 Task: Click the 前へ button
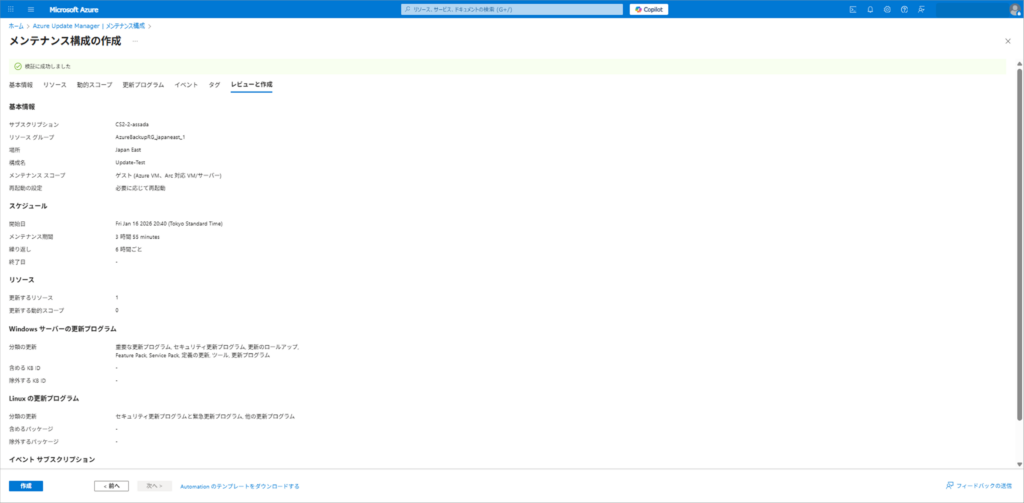(x=111, y=486)
